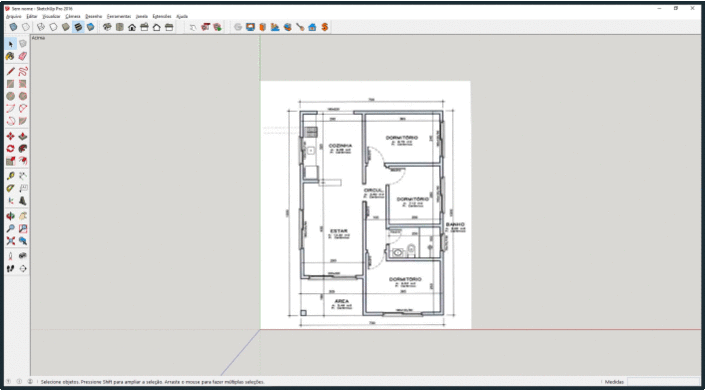Activate the Rotate tool
Image resolution: width=705 pixels, height=390 pixels.
[x=10, y=148]
